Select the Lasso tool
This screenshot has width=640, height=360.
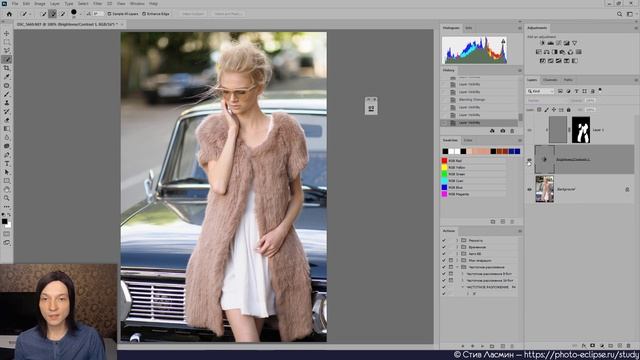point(7,51)
